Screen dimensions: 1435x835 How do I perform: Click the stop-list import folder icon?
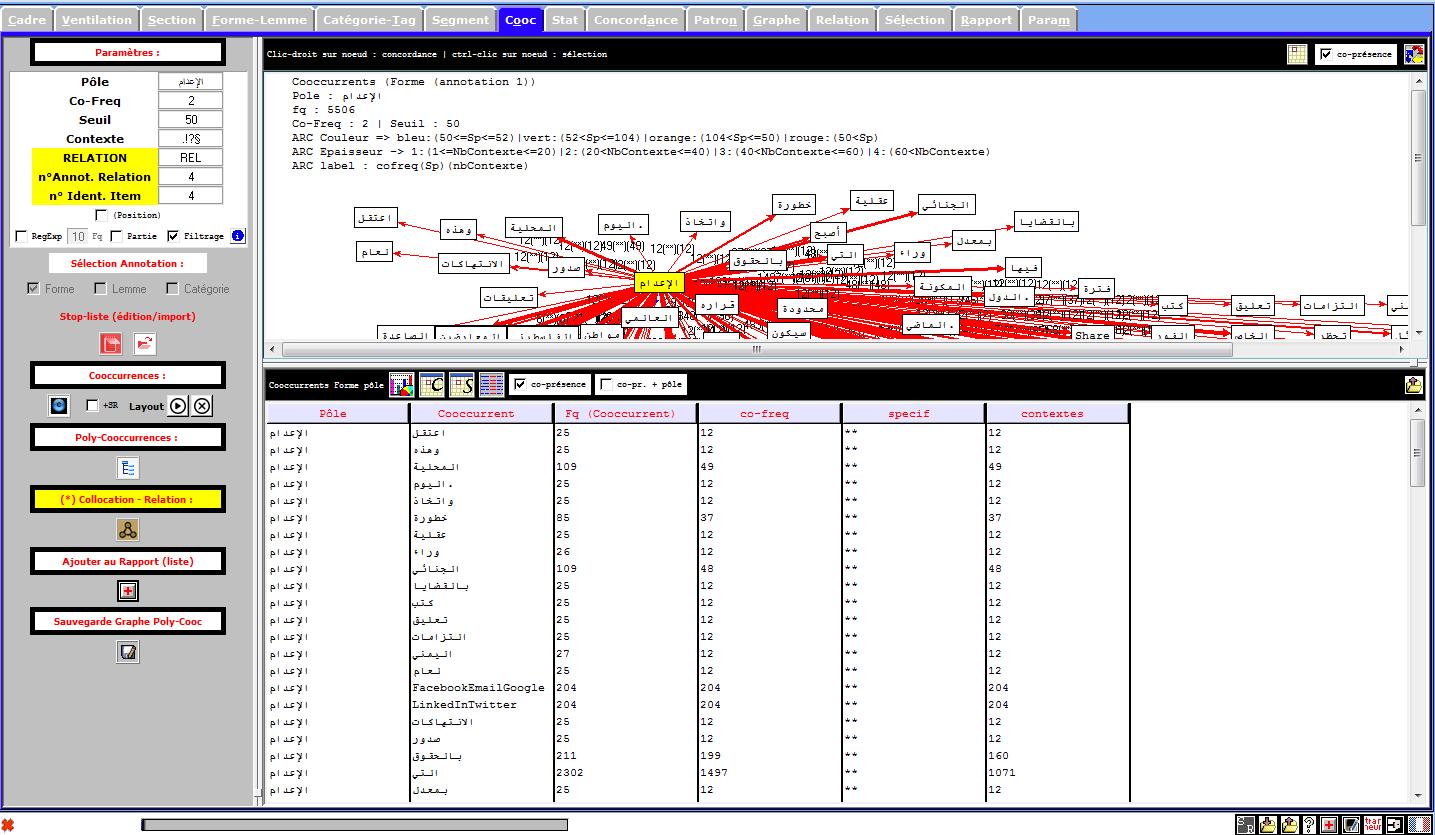pyautogui.click(x=146, y=344)
